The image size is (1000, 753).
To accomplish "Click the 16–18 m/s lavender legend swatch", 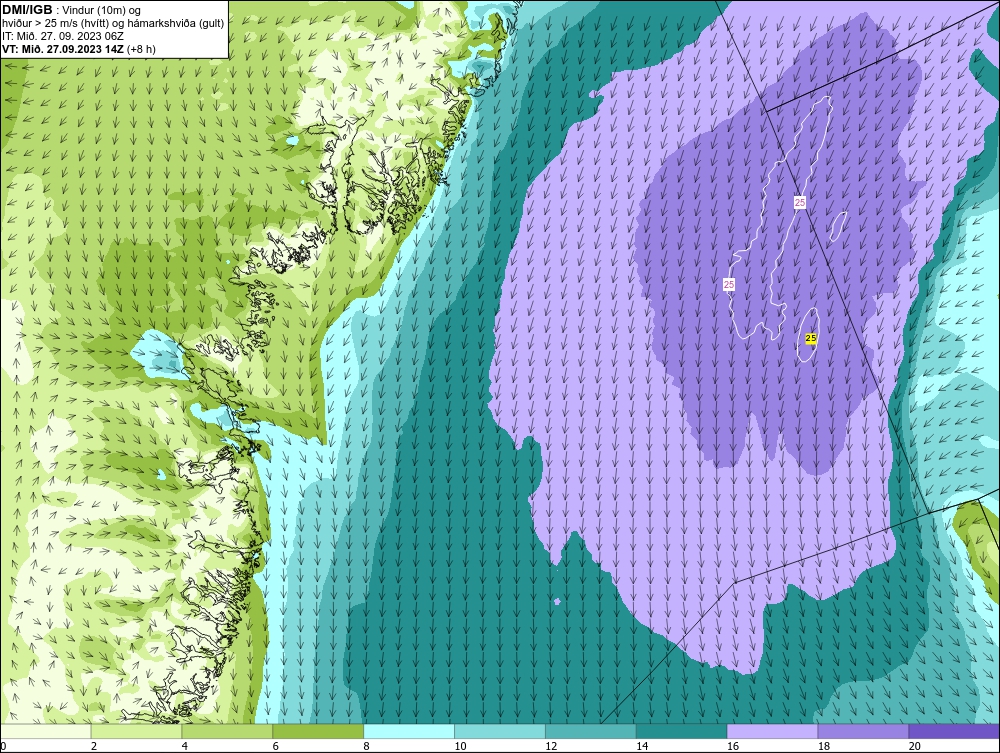I will [772, 731].
